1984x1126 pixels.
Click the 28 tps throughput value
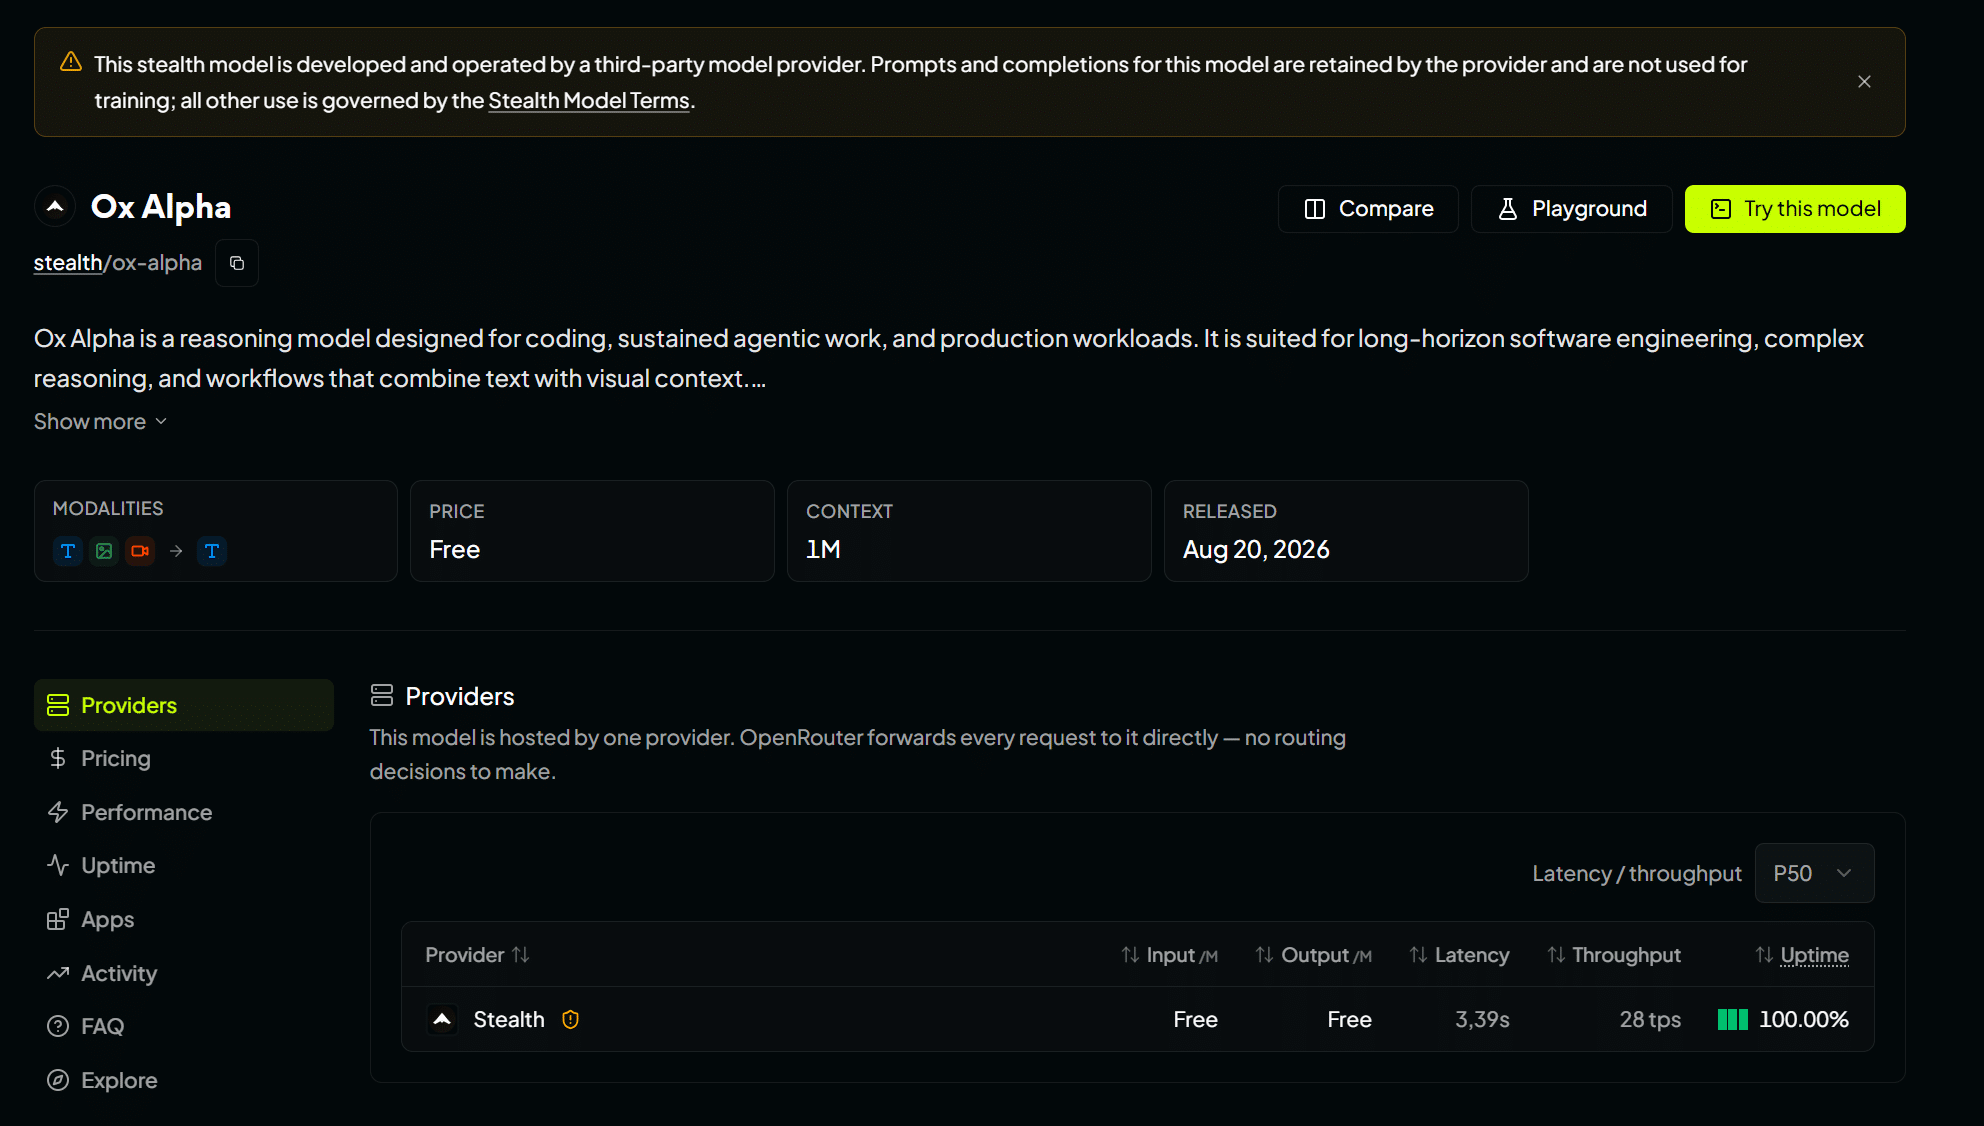(x=1650, y=1019)
